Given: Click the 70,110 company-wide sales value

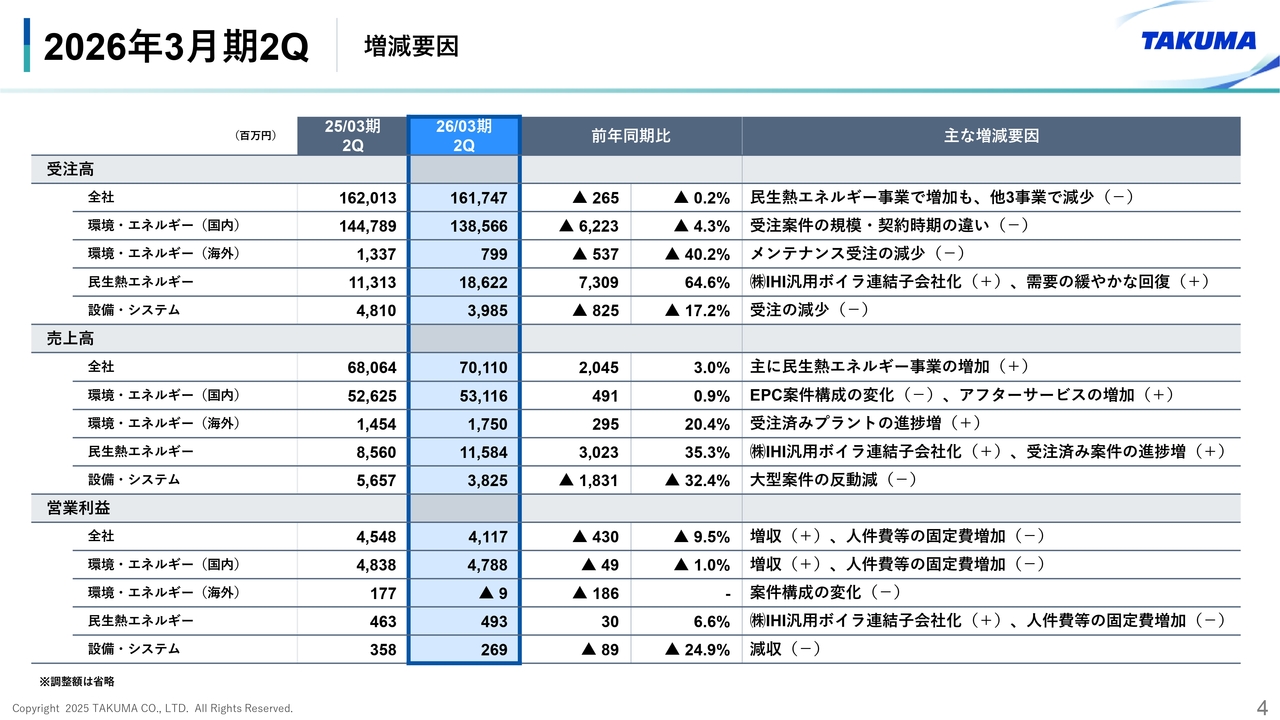Looking at the screenshot, I should click(x=483, y=368).
